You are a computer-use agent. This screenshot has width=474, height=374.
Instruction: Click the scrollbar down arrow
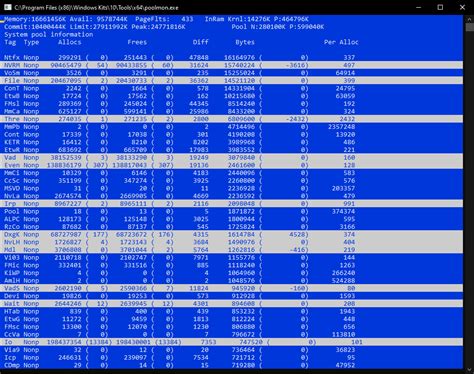468,369
